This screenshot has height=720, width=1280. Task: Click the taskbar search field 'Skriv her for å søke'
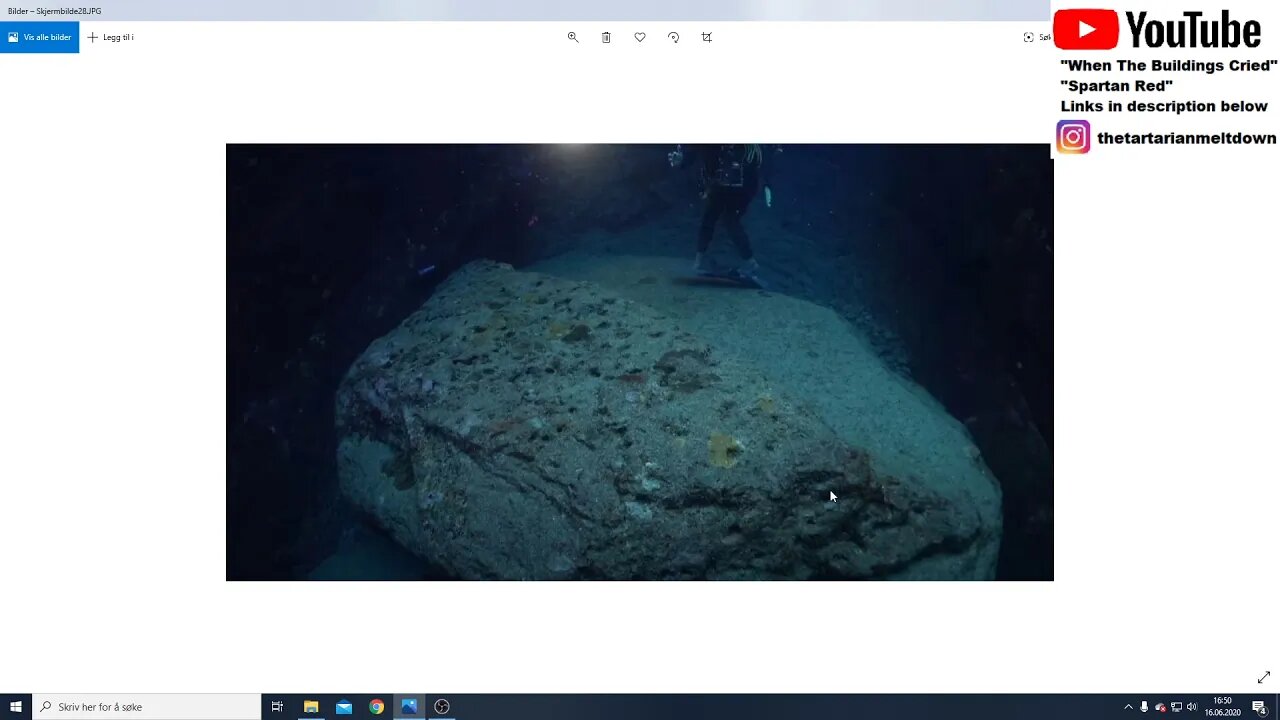[147, 707]
